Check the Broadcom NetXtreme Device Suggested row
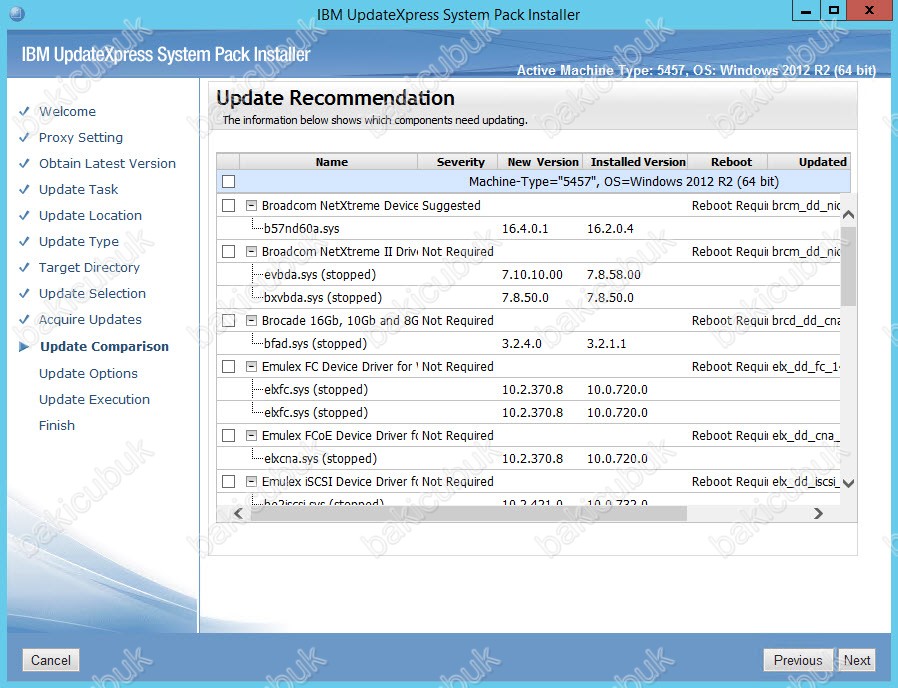Image resolution: width=898 pixels, height=688 pixels. (x=229, y=206)
